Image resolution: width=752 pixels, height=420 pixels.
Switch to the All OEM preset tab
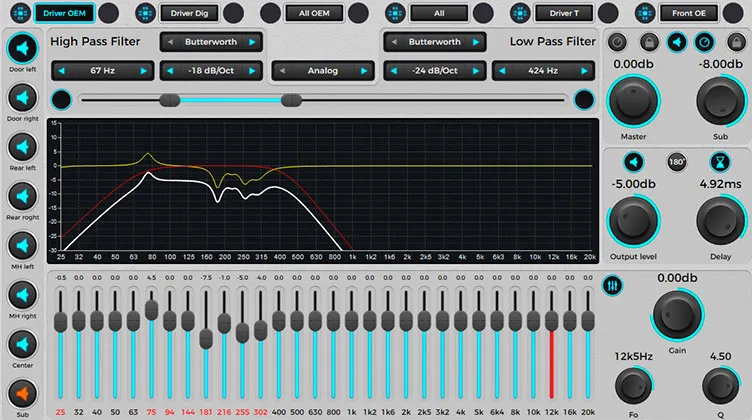[314, 13]
